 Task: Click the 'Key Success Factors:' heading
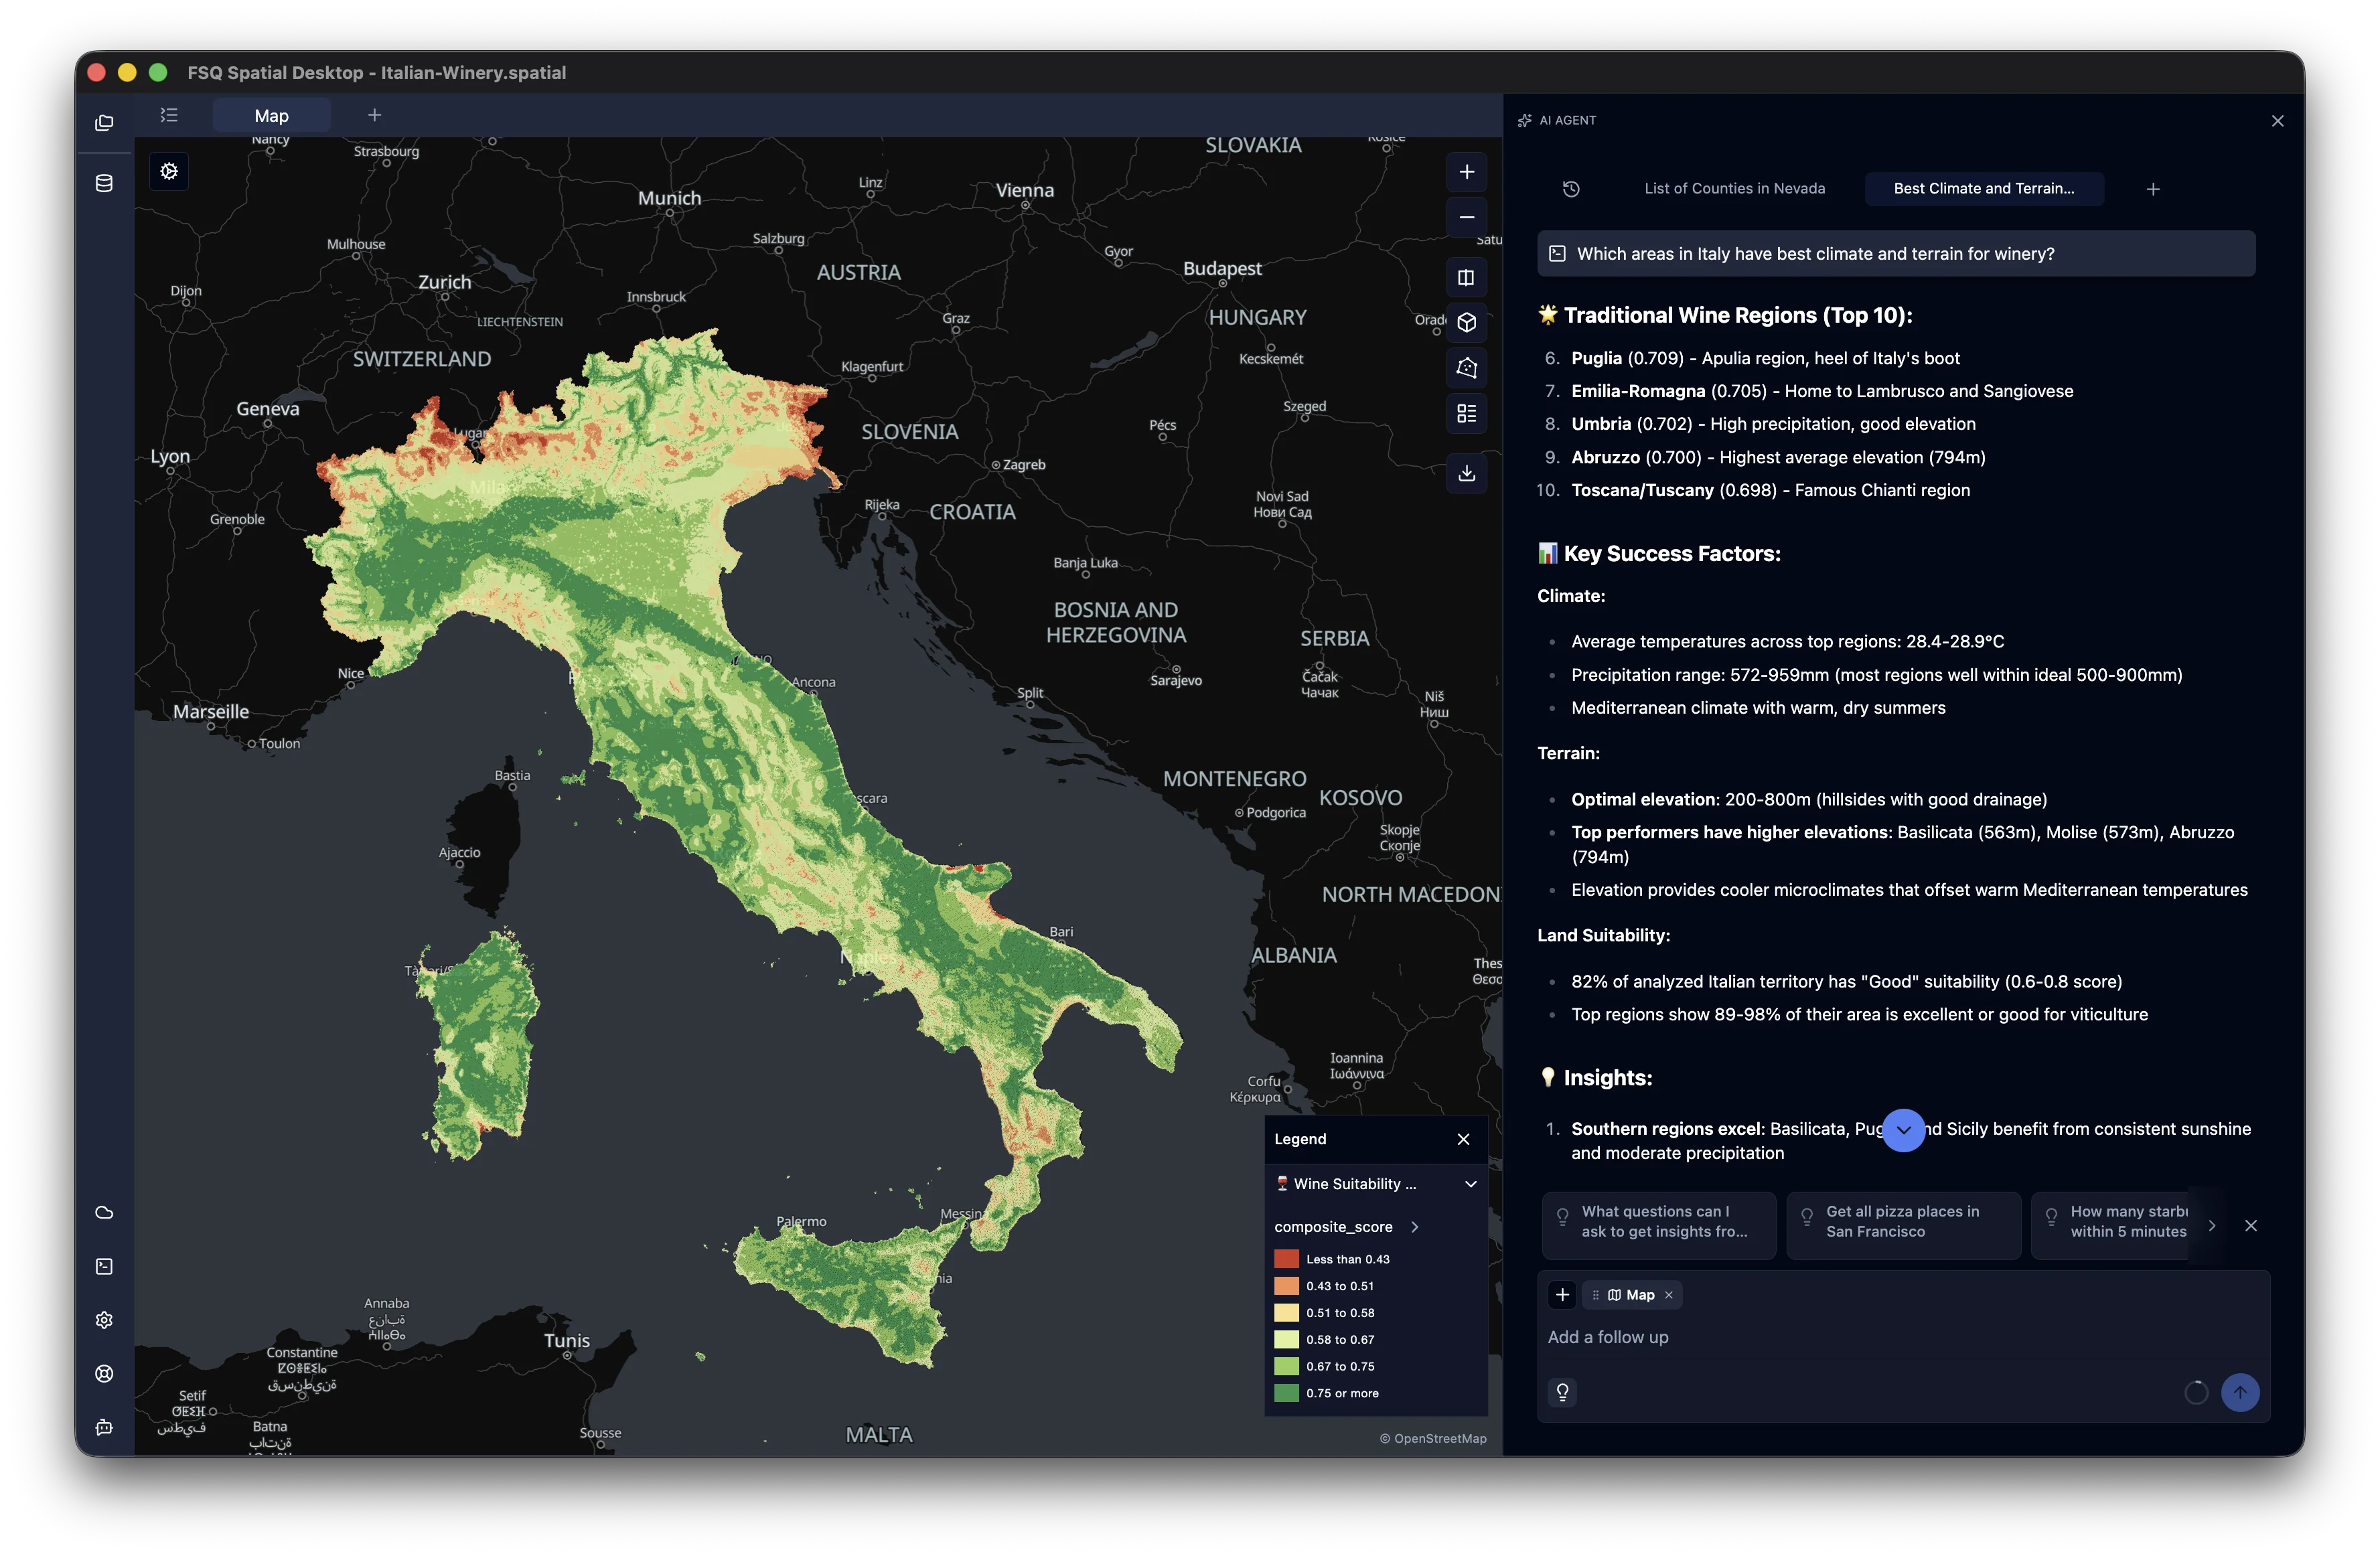click(x=1671, y=554)
